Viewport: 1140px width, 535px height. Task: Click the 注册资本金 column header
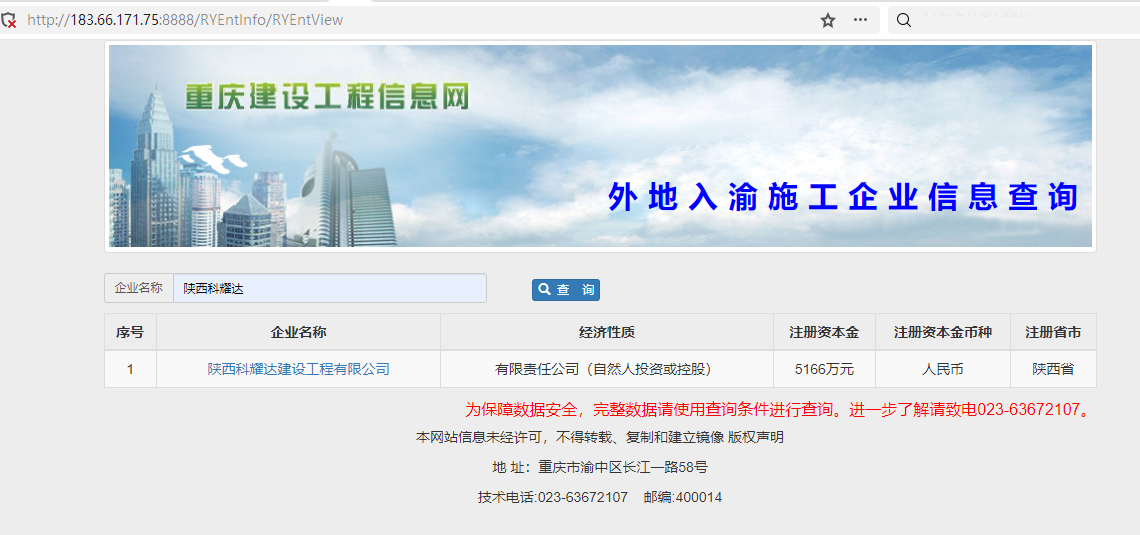point(824,332)
